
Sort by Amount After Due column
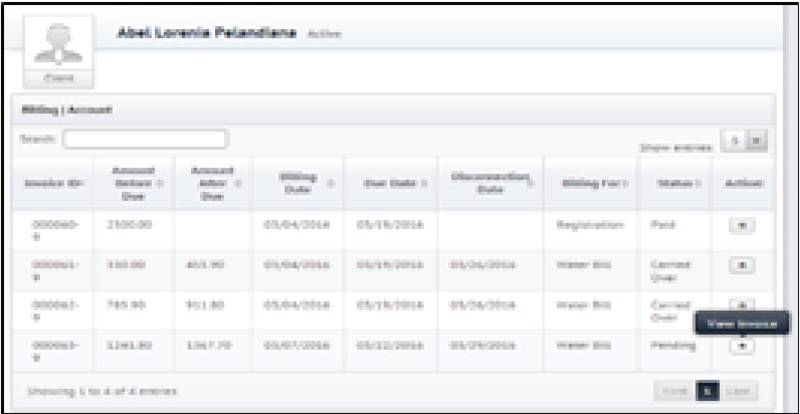coord(212,183)
